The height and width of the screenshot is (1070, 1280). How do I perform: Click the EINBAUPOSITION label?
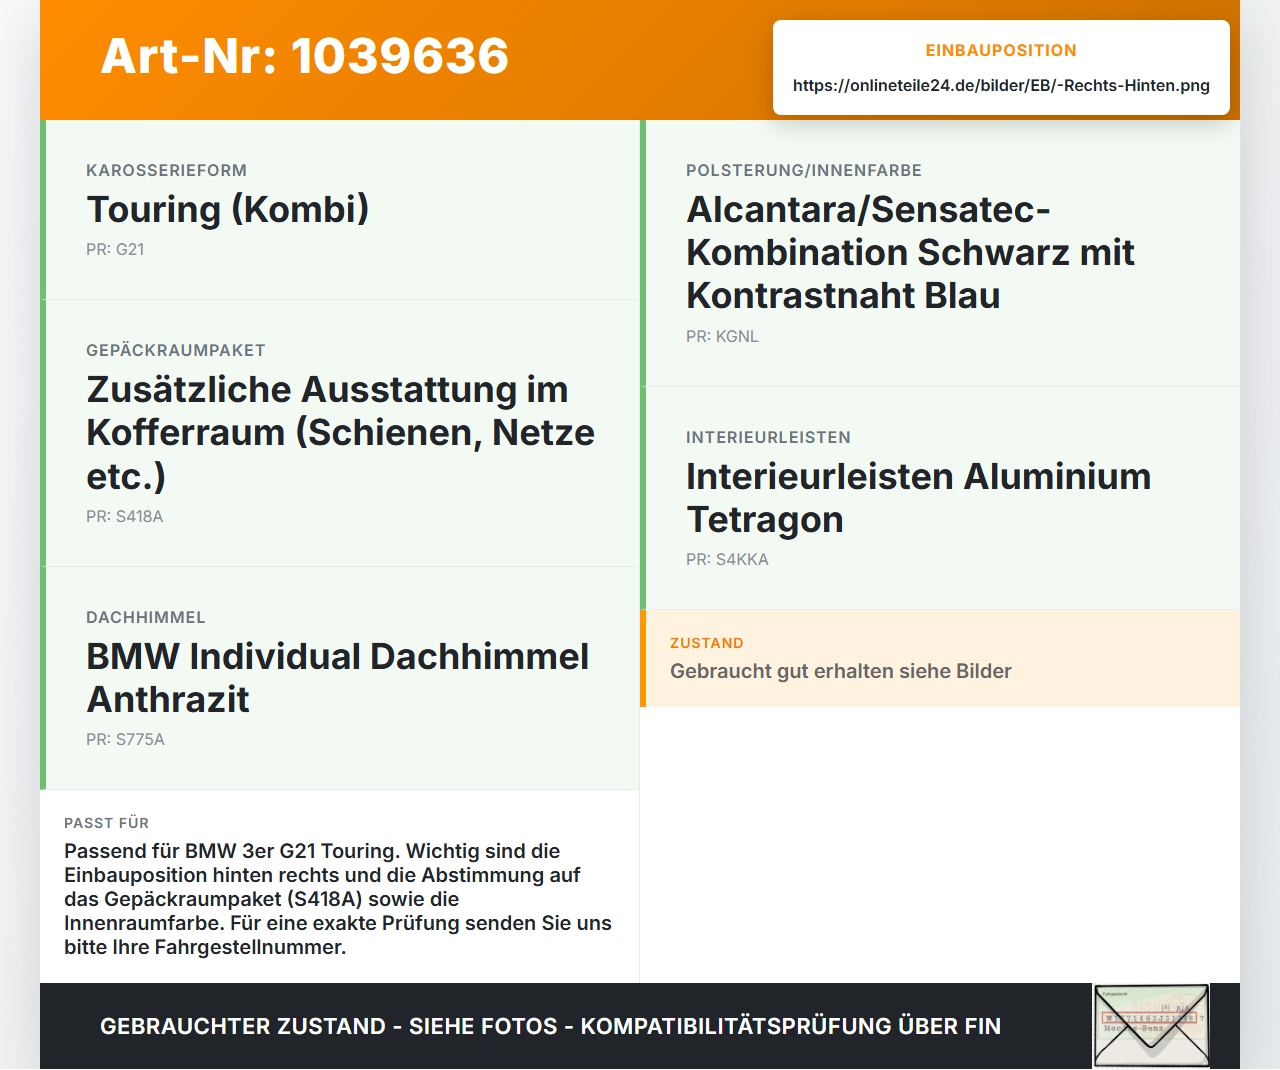click(x=1001, y=50)
